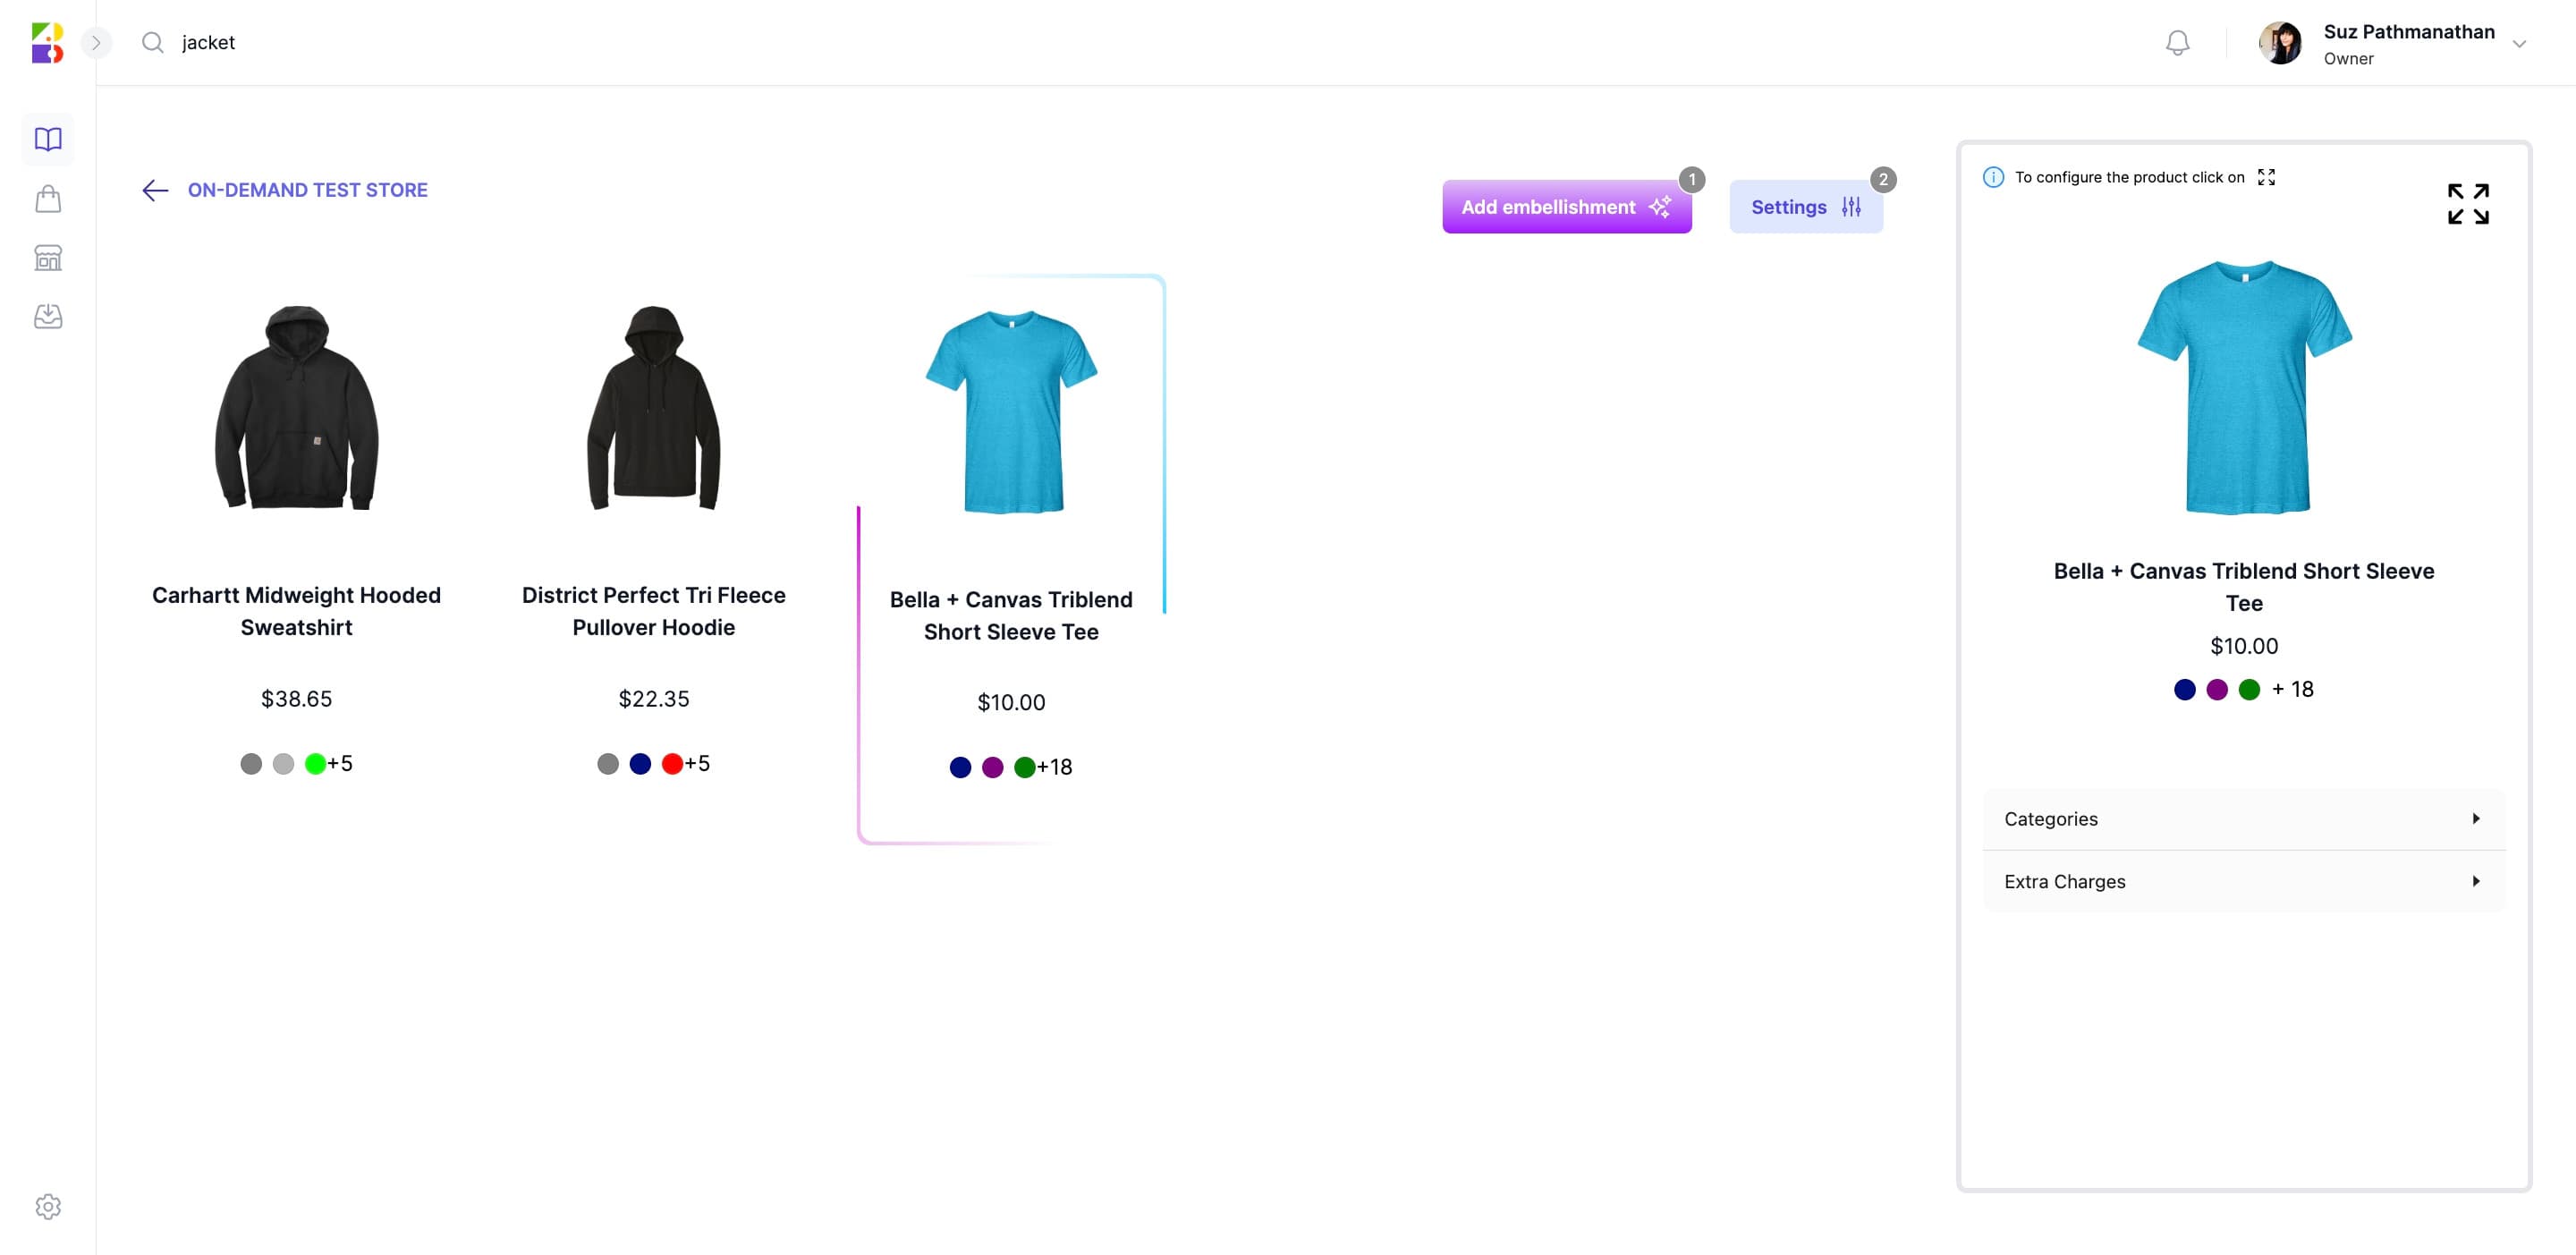2576x1255 pixels.
Task: Pick dark gray swatch under Carhartt sweatshirt
Action: pyautogui.click(x=251, y=764)
